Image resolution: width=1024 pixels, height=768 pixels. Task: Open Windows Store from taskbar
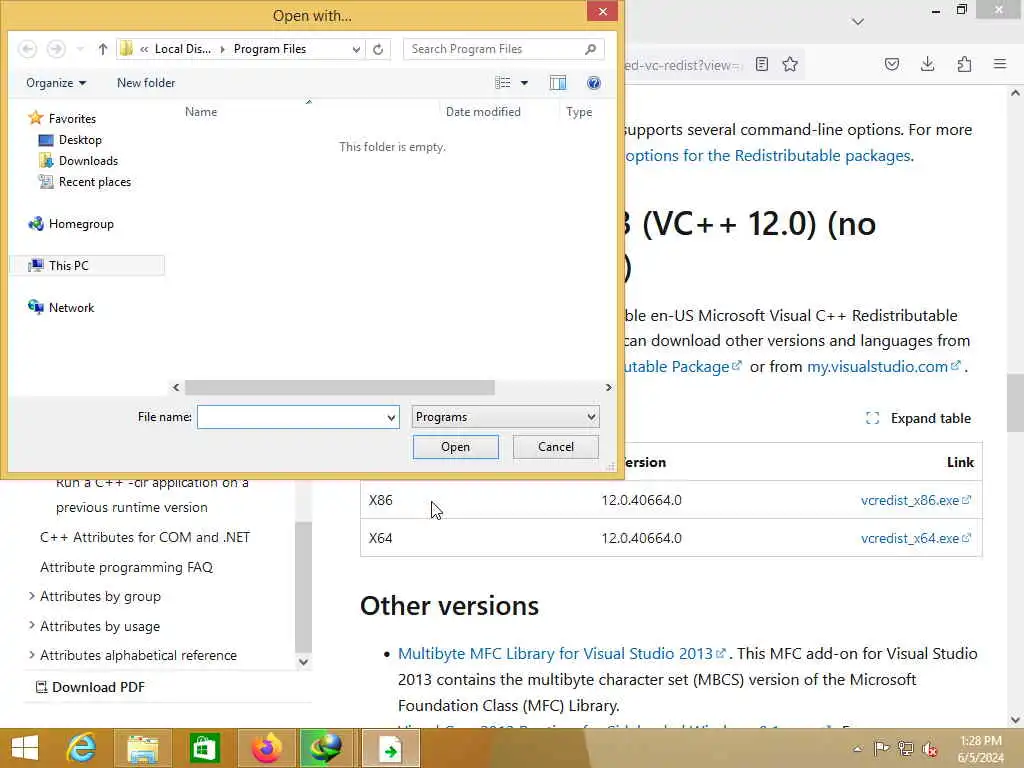(x=204, y=748)
